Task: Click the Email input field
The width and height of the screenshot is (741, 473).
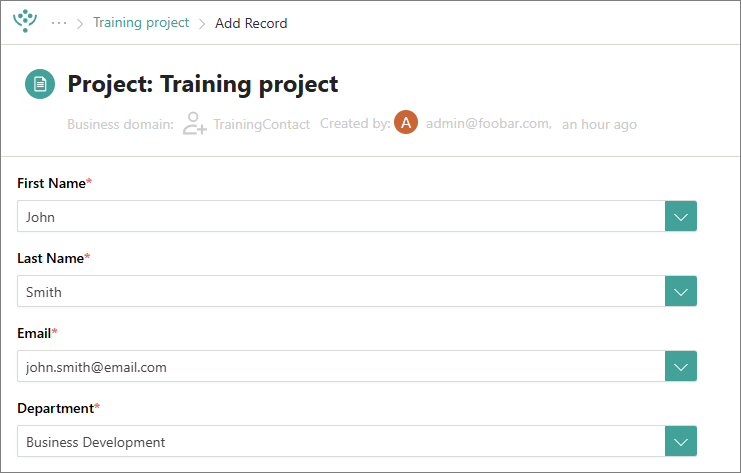Action: click(341, 366)
